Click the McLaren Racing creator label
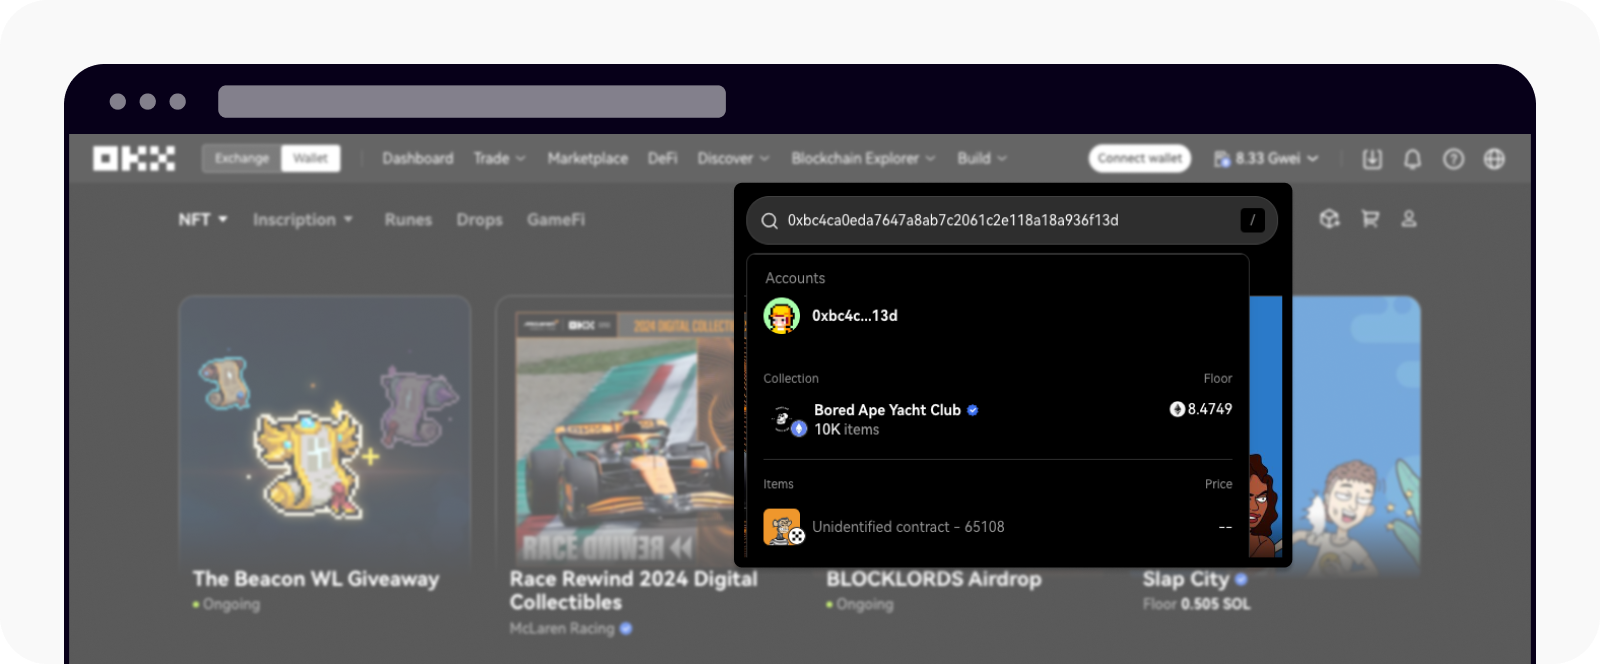The image size is (1600, 664). click(562, 628)
